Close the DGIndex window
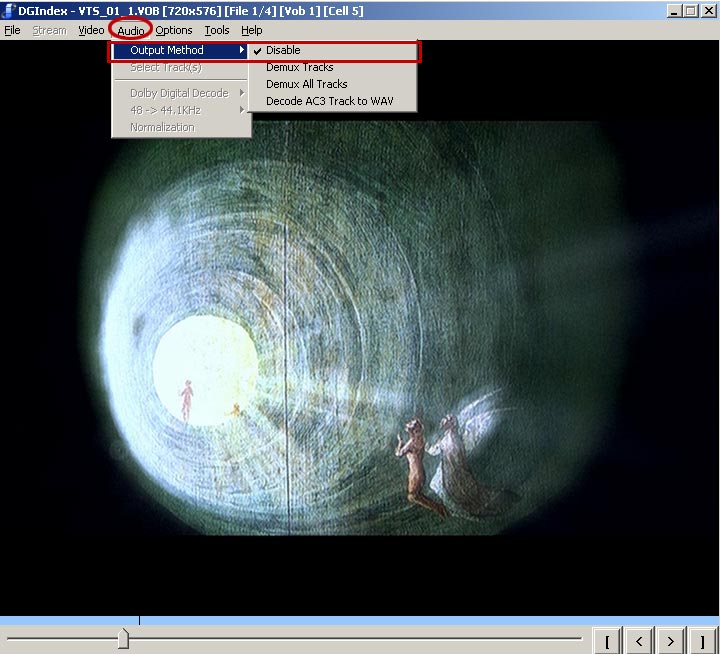Screen dimensions: 720x654 coord(709,11)
